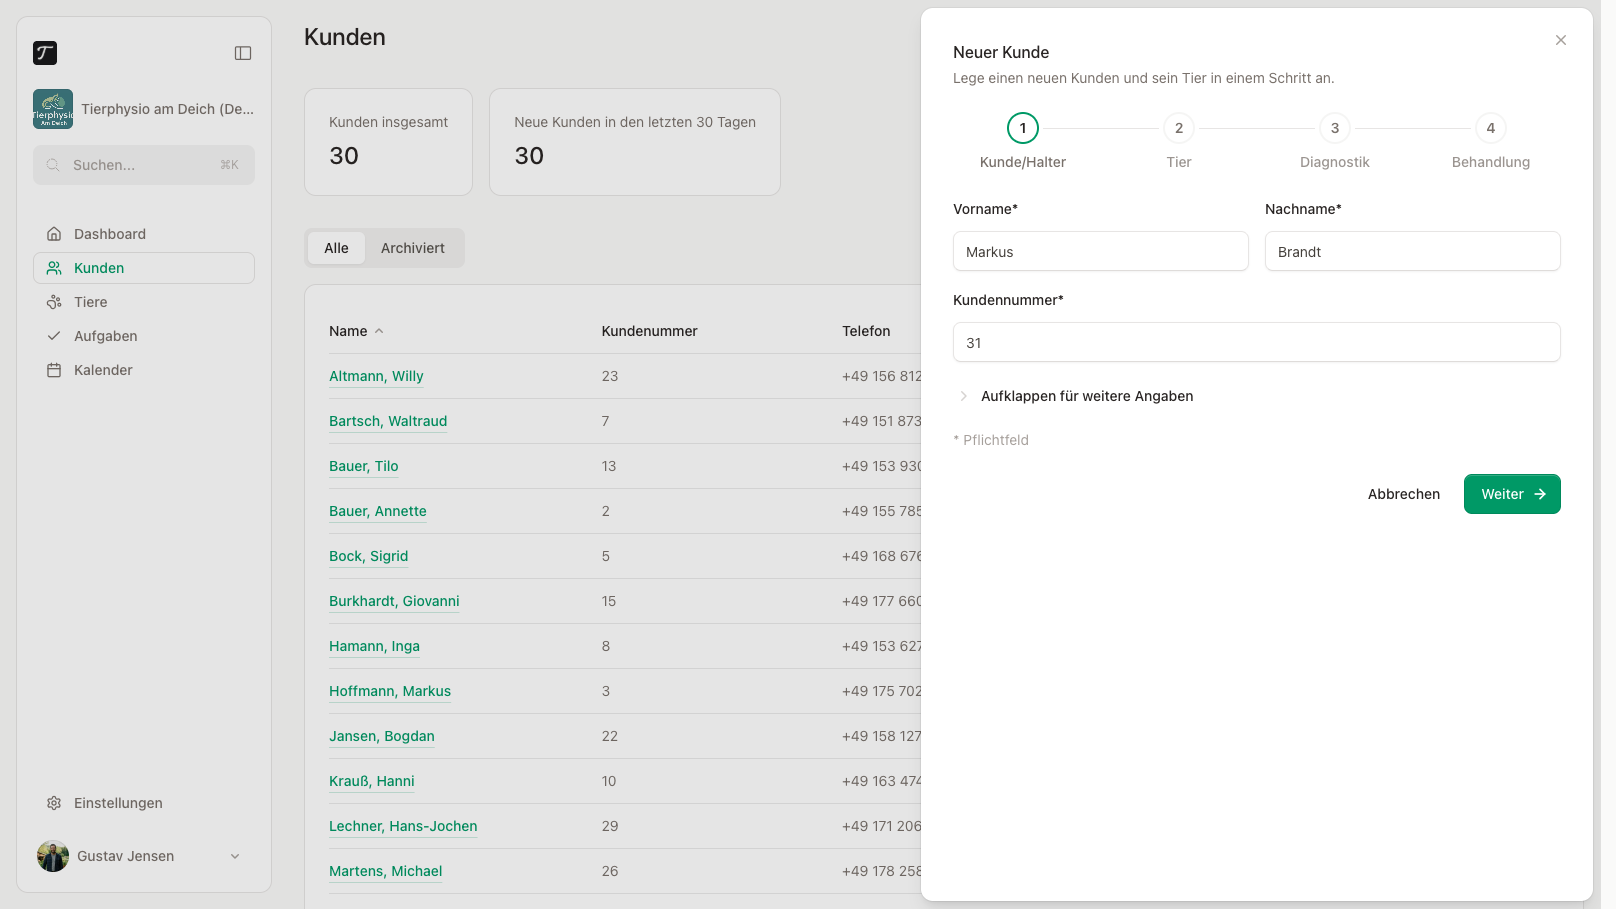Click Kundennummer 23 in Altmann row
Viewport: 1616px width, 909px height.
tap(610, 376)
